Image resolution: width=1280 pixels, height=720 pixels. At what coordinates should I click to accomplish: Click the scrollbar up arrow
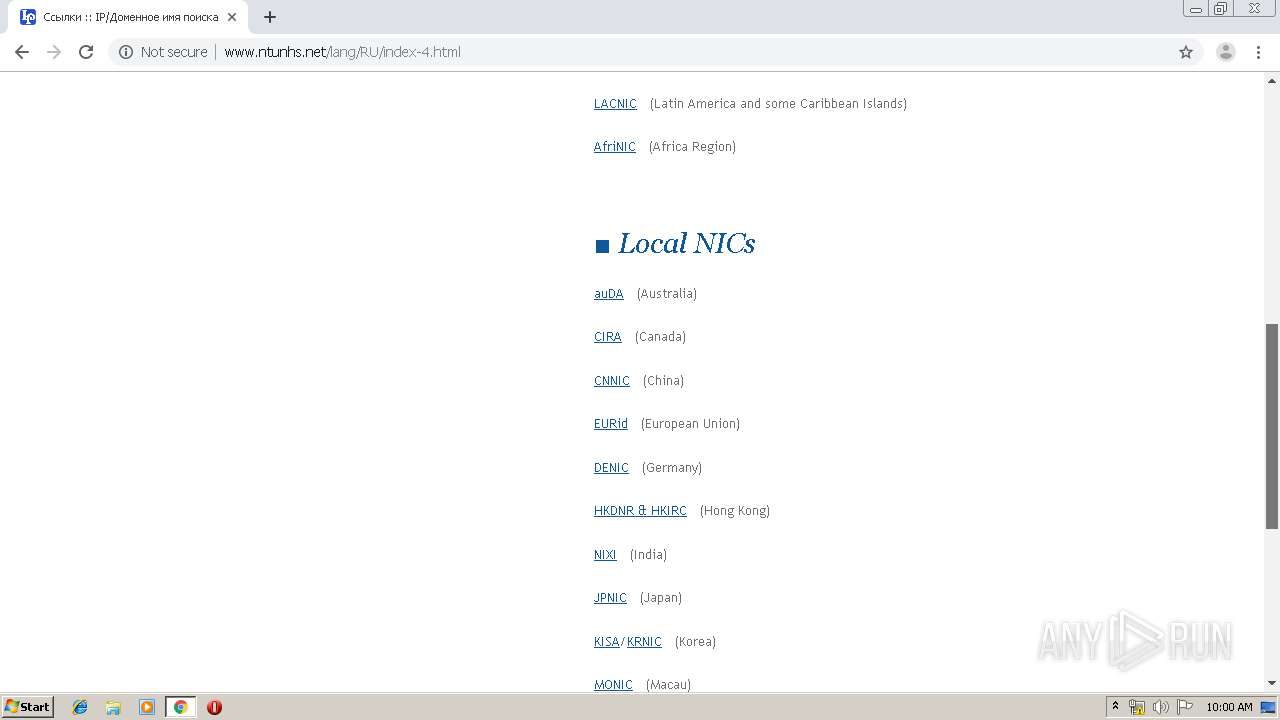click(x=1272, y=81)
